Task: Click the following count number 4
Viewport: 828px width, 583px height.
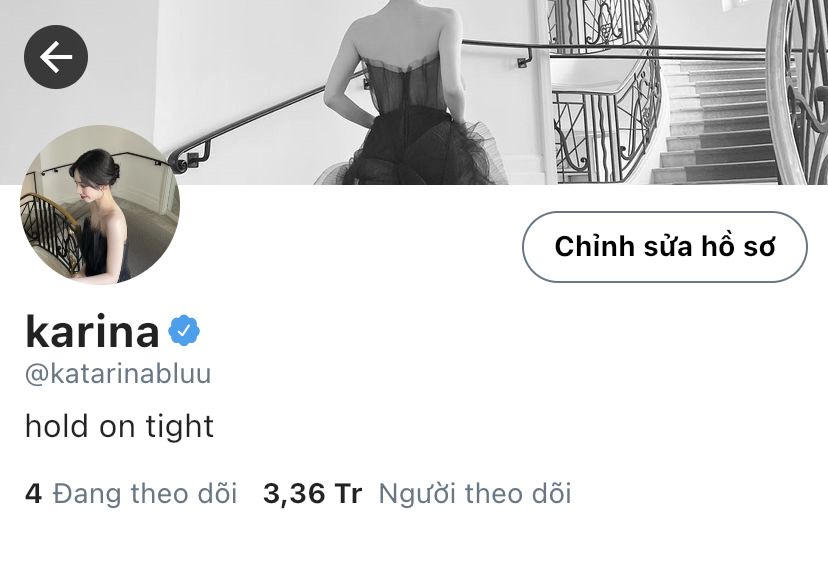Action: point(33,493)
